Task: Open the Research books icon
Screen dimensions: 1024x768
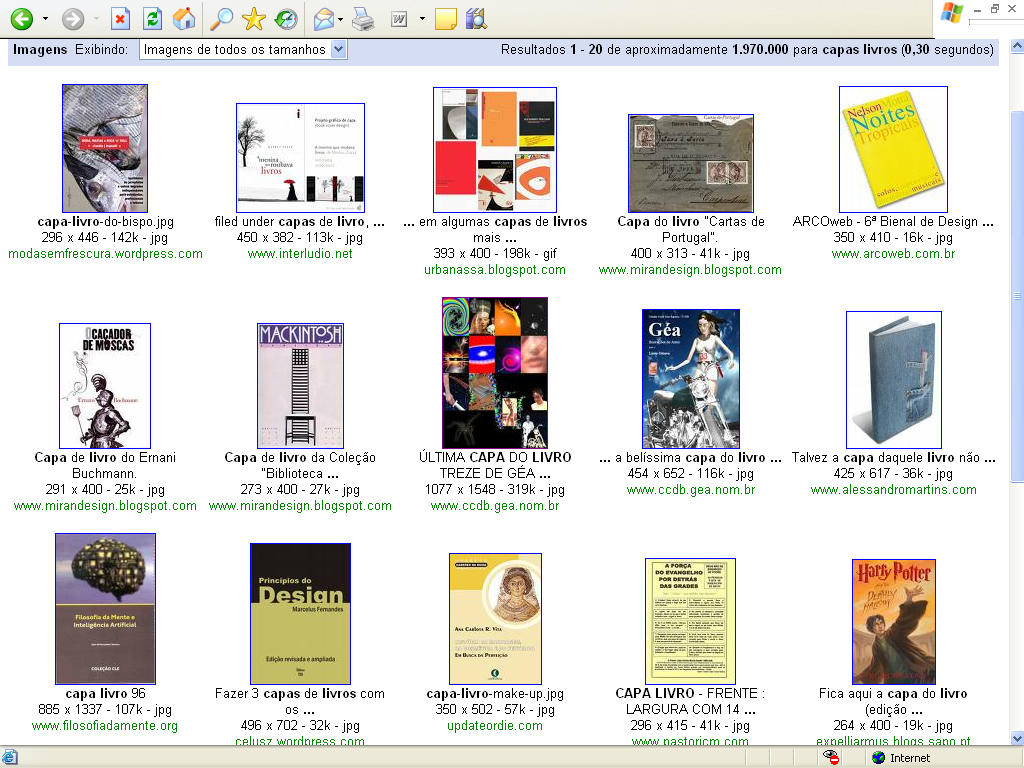Action: [476, 18]
